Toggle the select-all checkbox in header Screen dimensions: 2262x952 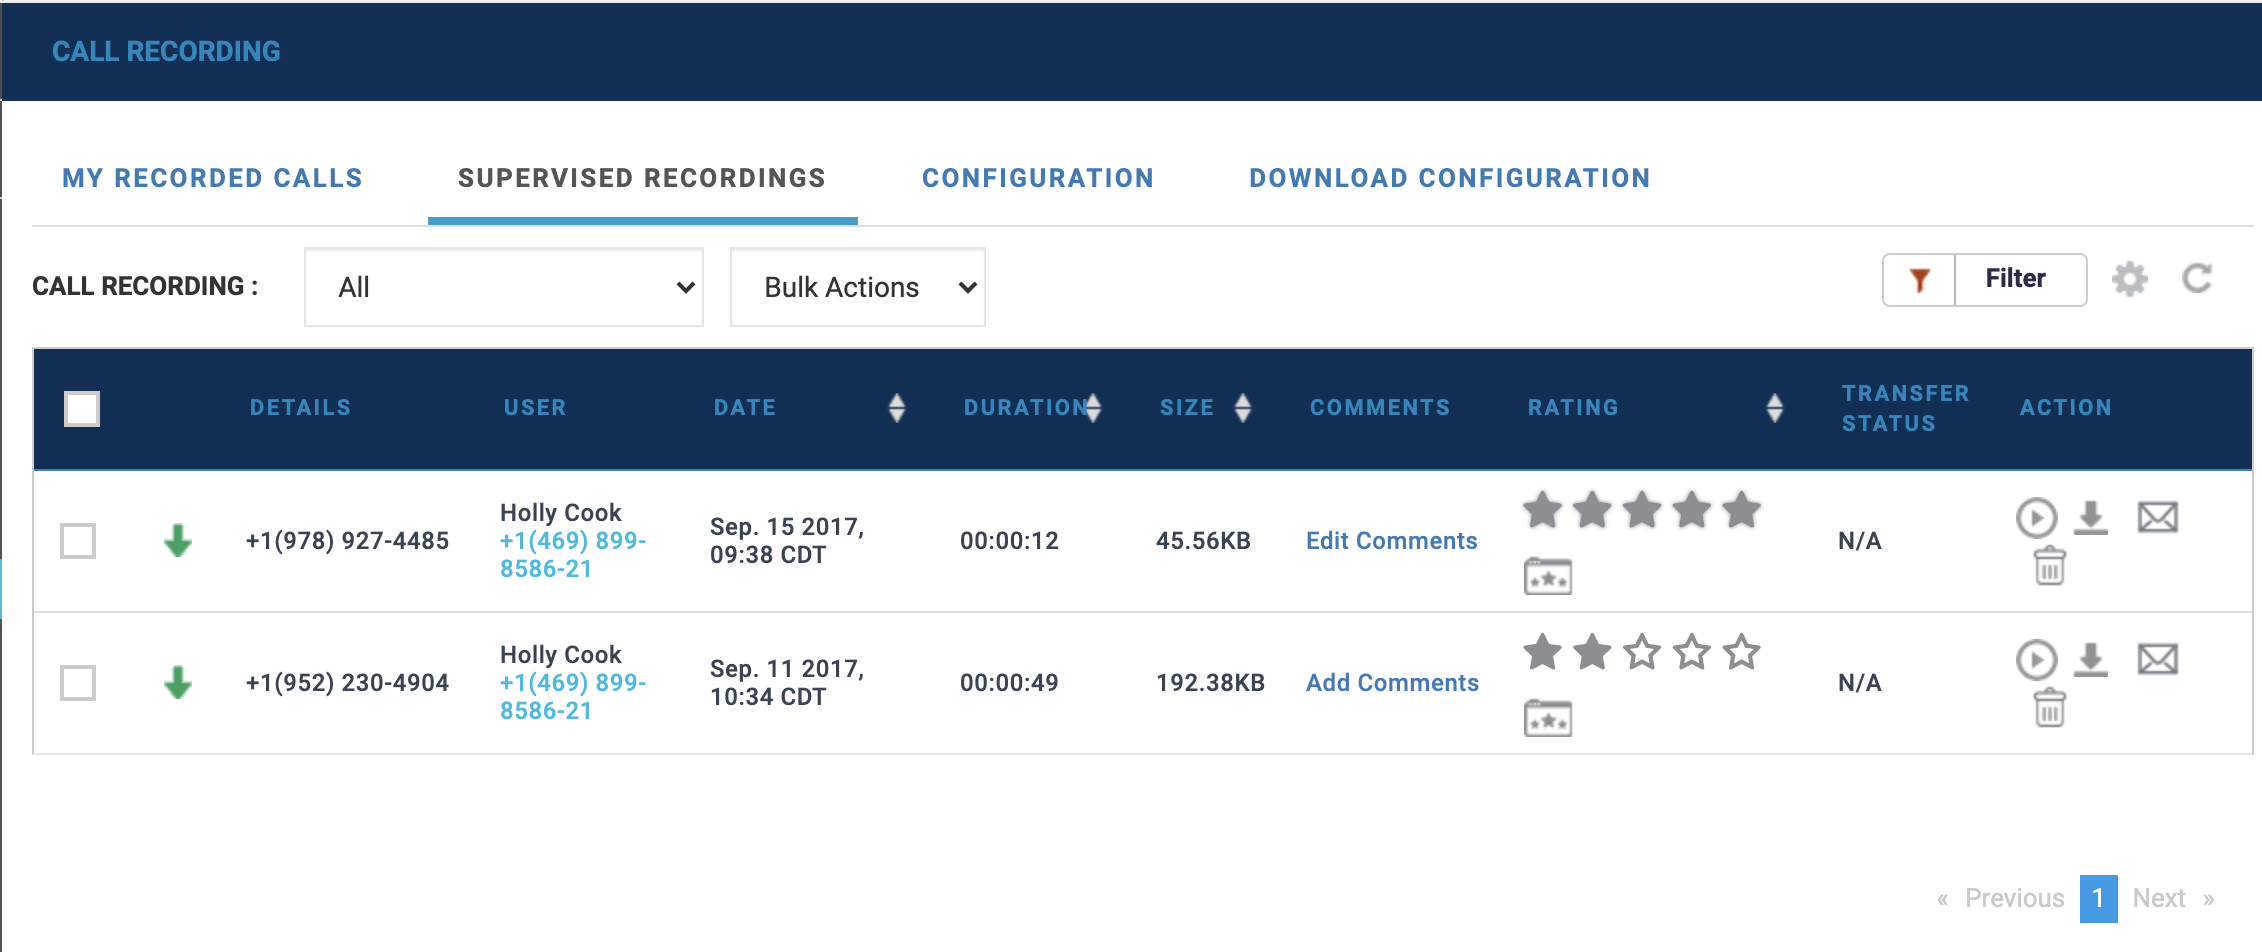point(82,409)
